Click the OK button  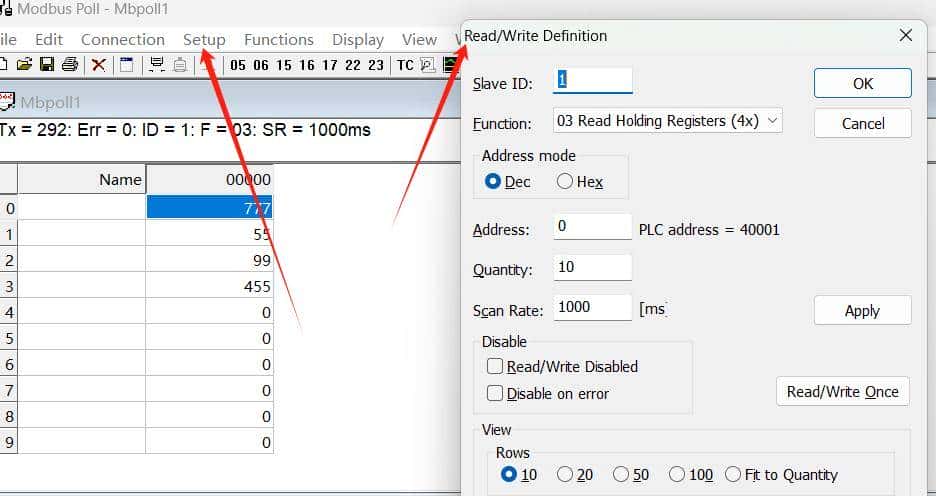coord(863,83)
